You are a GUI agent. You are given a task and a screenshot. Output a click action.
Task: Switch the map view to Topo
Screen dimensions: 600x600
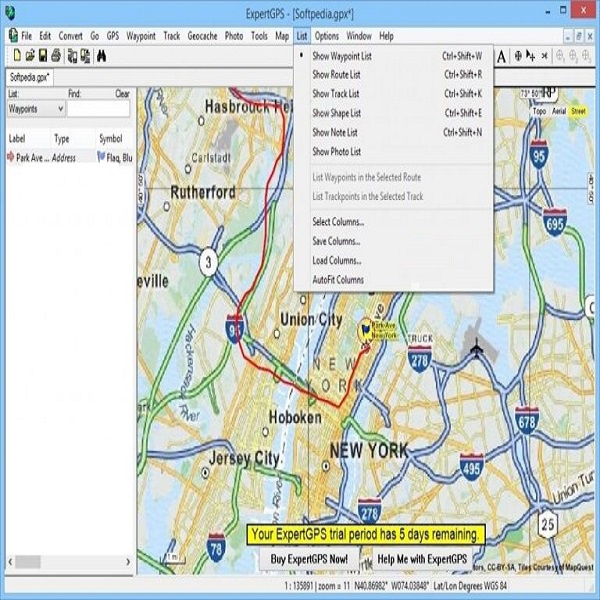pyautogui.click(x=539, y=111)
